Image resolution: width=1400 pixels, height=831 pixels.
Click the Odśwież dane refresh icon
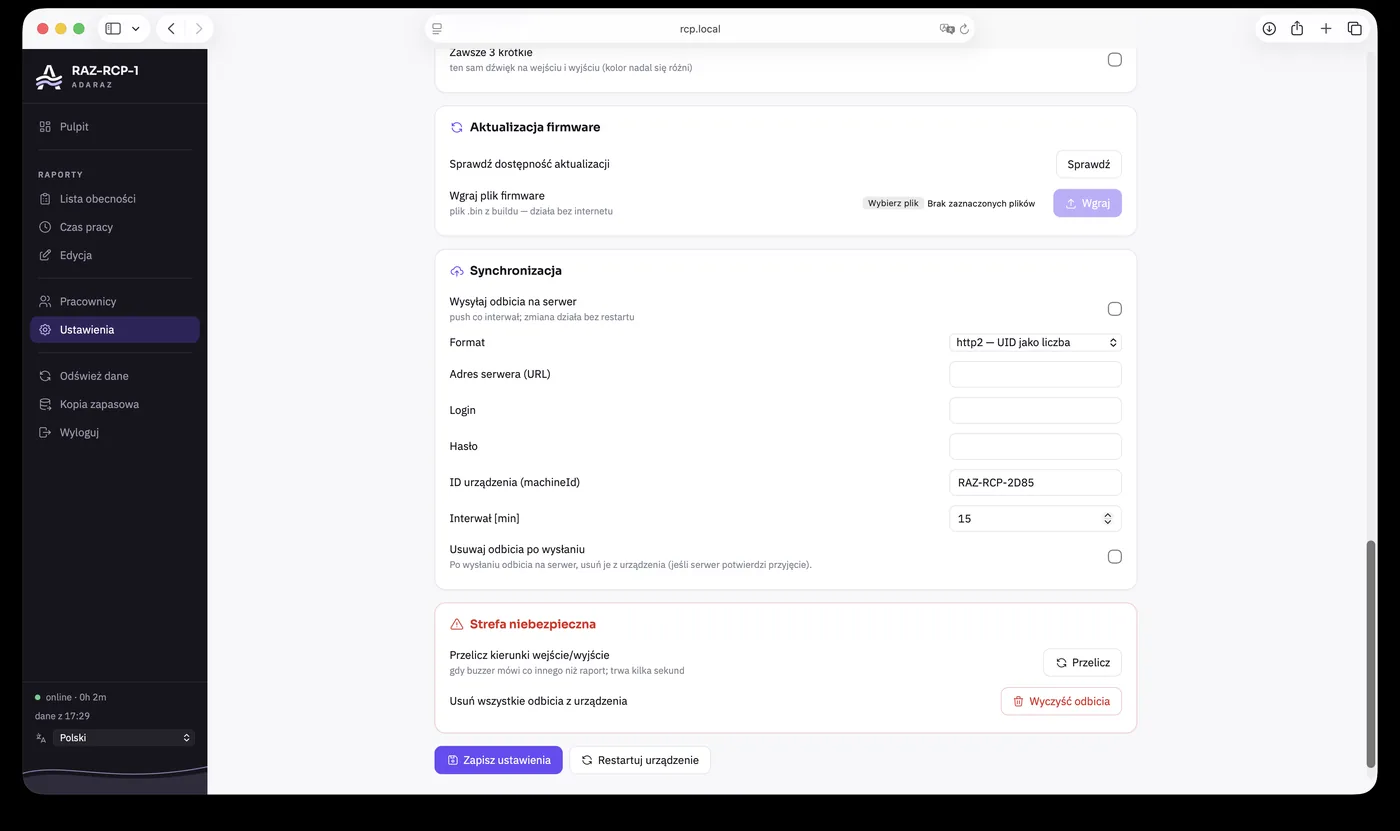pyautogui.click(x=45, y=376)
